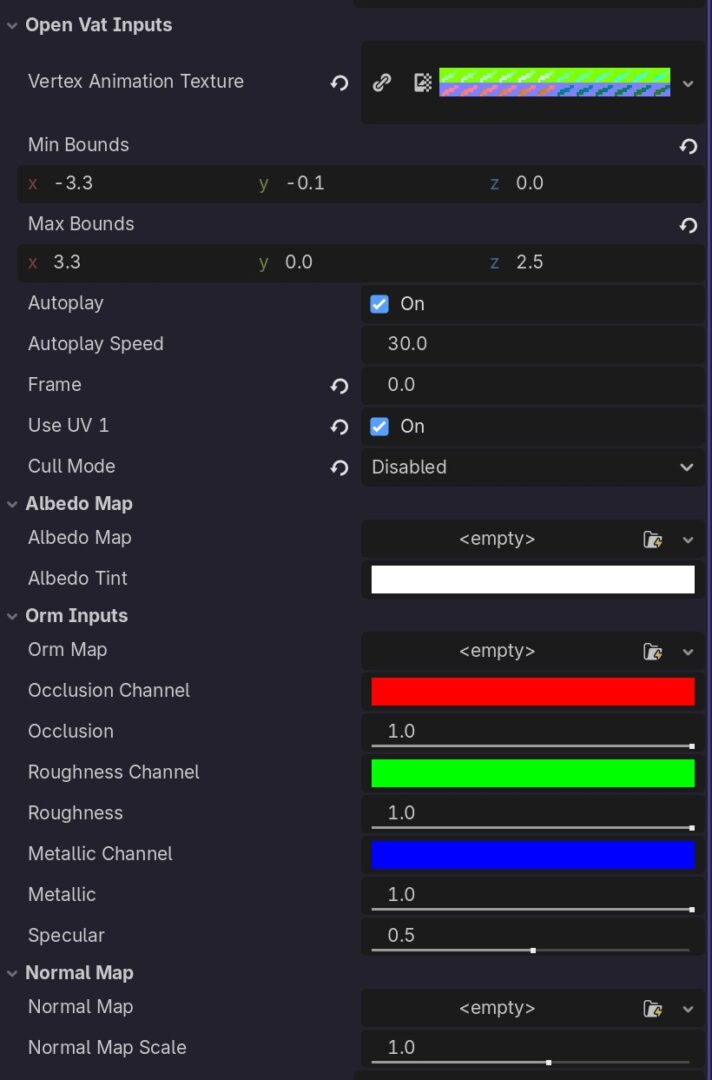Reset the Frame property
The width and height of the screenshot is (712, 1080).
339,386
